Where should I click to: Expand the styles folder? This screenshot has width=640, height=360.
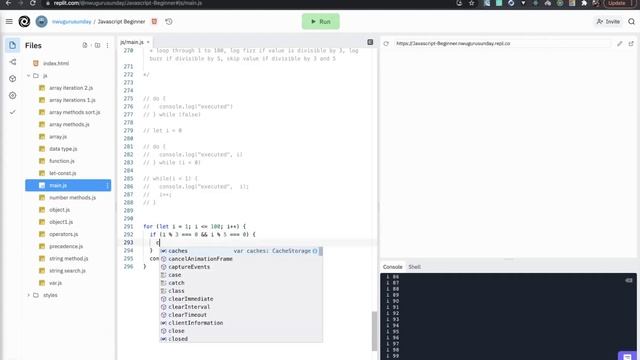pos(29,295)
